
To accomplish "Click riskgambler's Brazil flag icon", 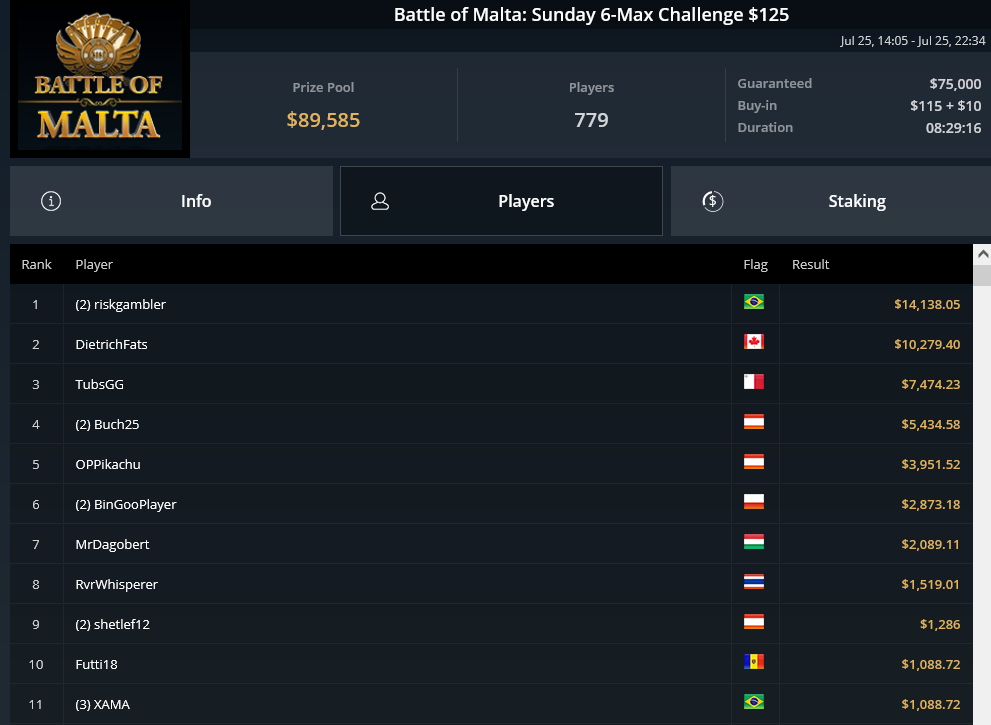I will coord(753,302).
